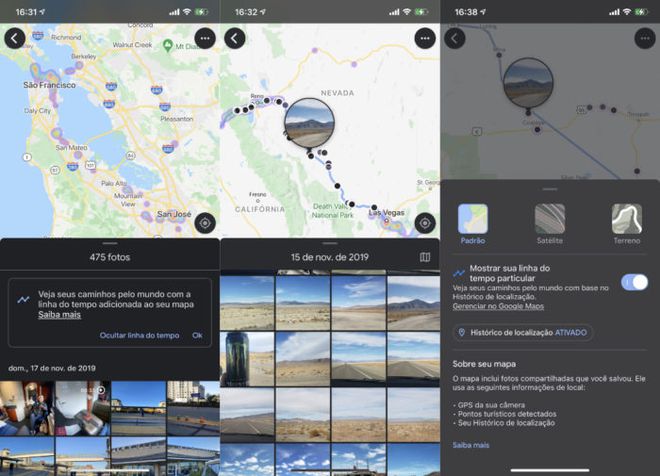Tap back arrow on 16:32 map screen
The width and height of the screenshot is (660, 476).
(235, 38)
